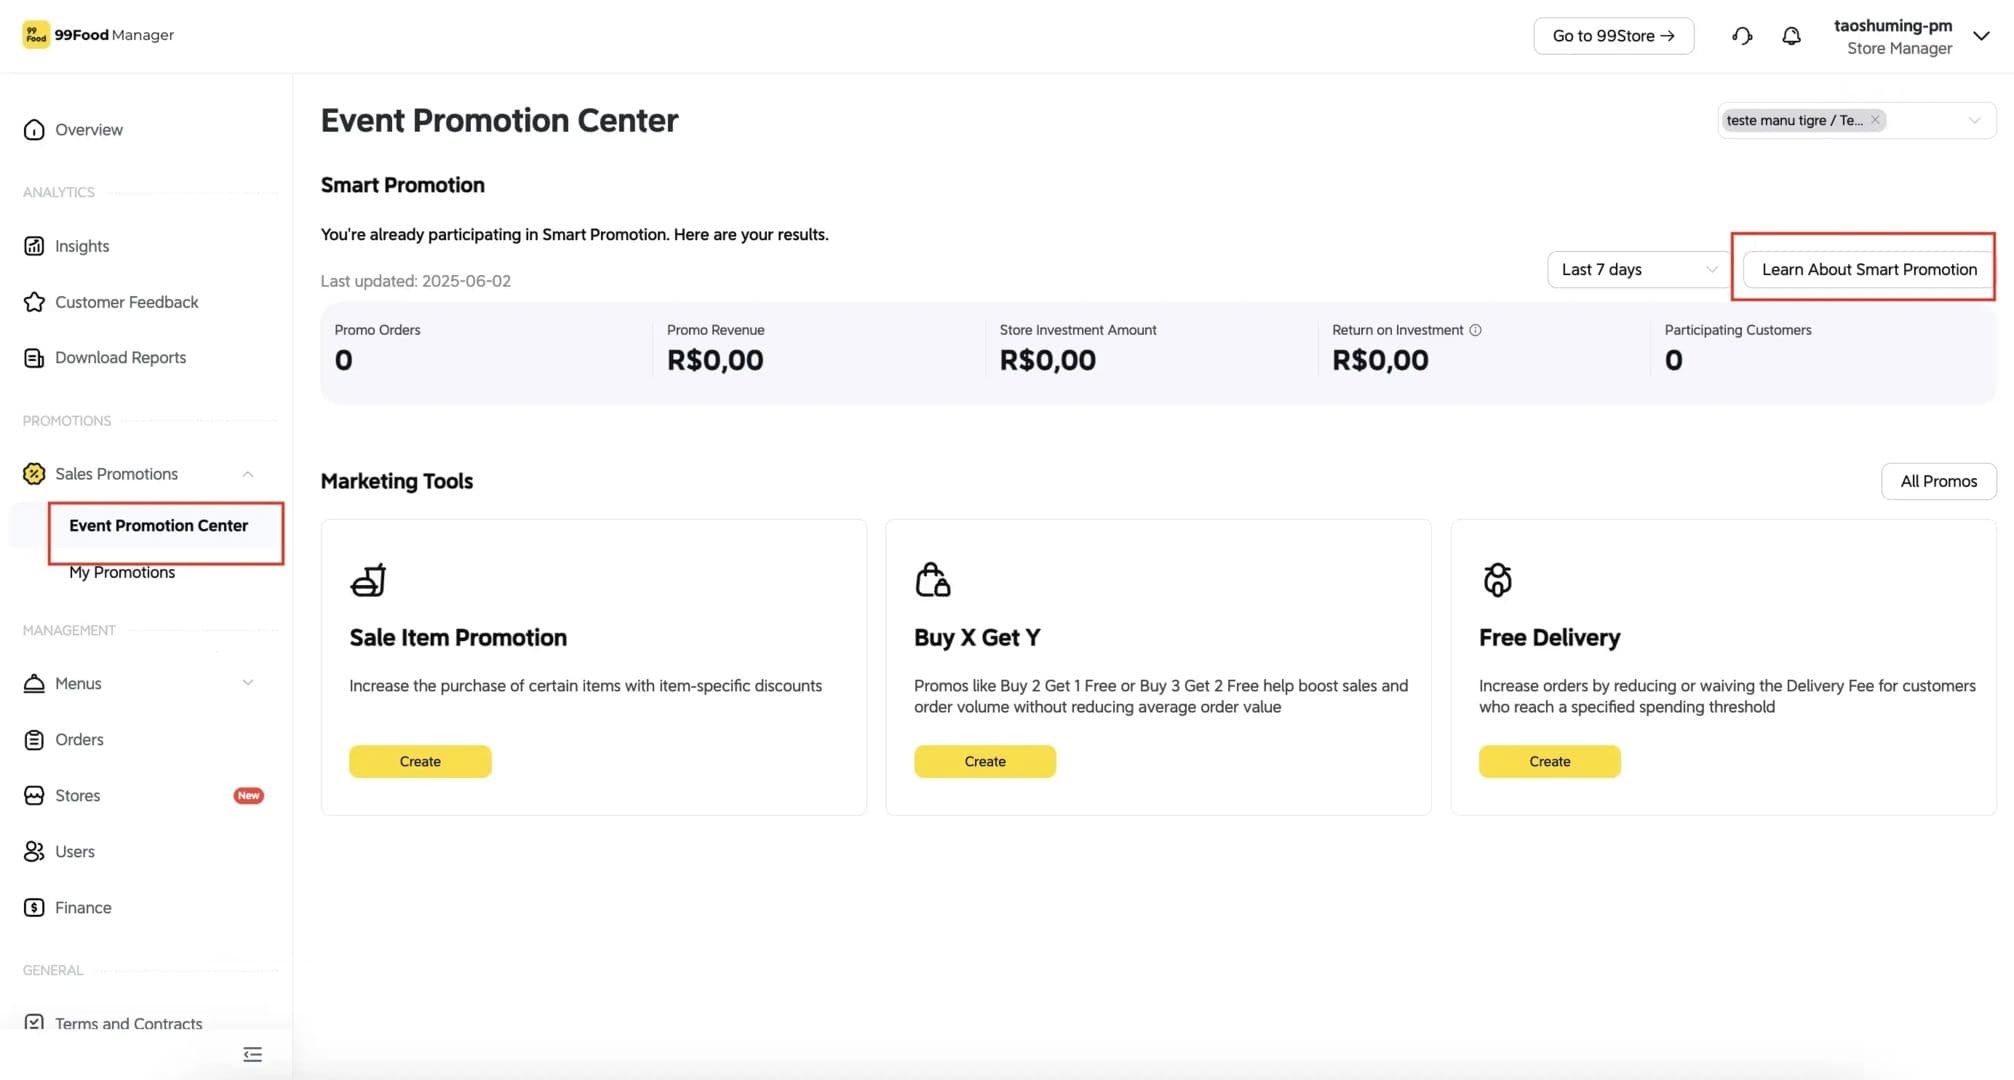Click the customer support headset icon
The image size is (2014, 1080).
(x=1742, y=36)
